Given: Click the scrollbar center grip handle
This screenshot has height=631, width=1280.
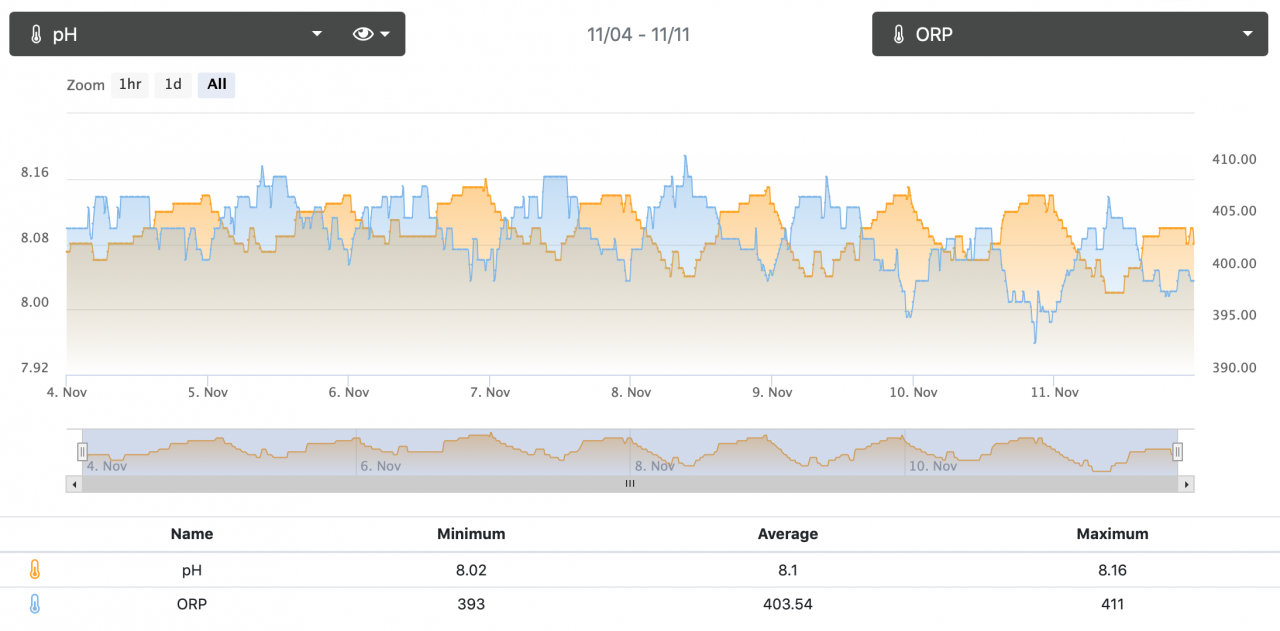Looking at the screenshot, I should click(630, 484).
